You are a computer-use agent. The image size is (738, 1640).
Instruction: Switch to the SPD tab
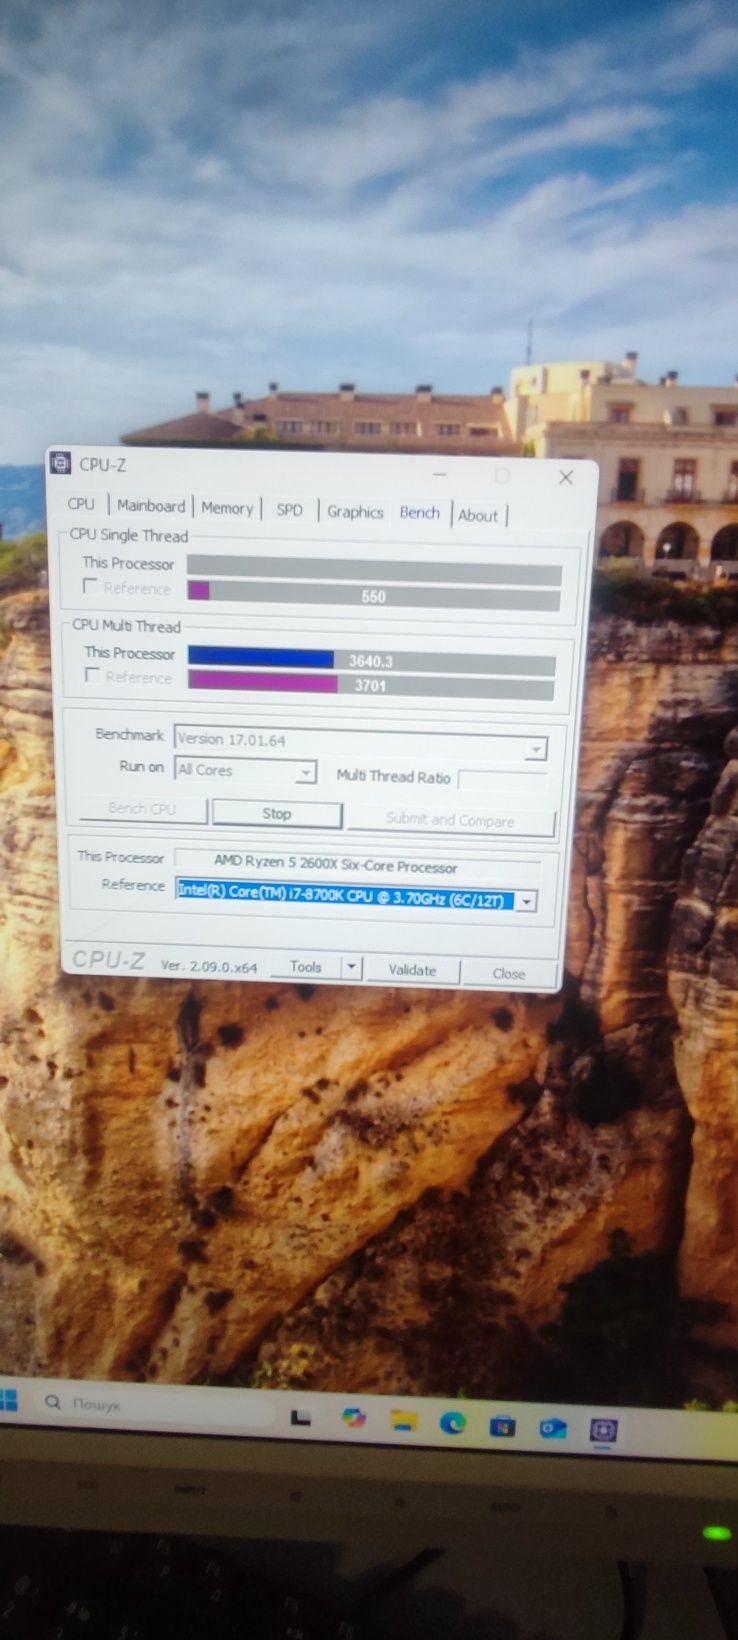pyautogui.click(x=289, y=510)
